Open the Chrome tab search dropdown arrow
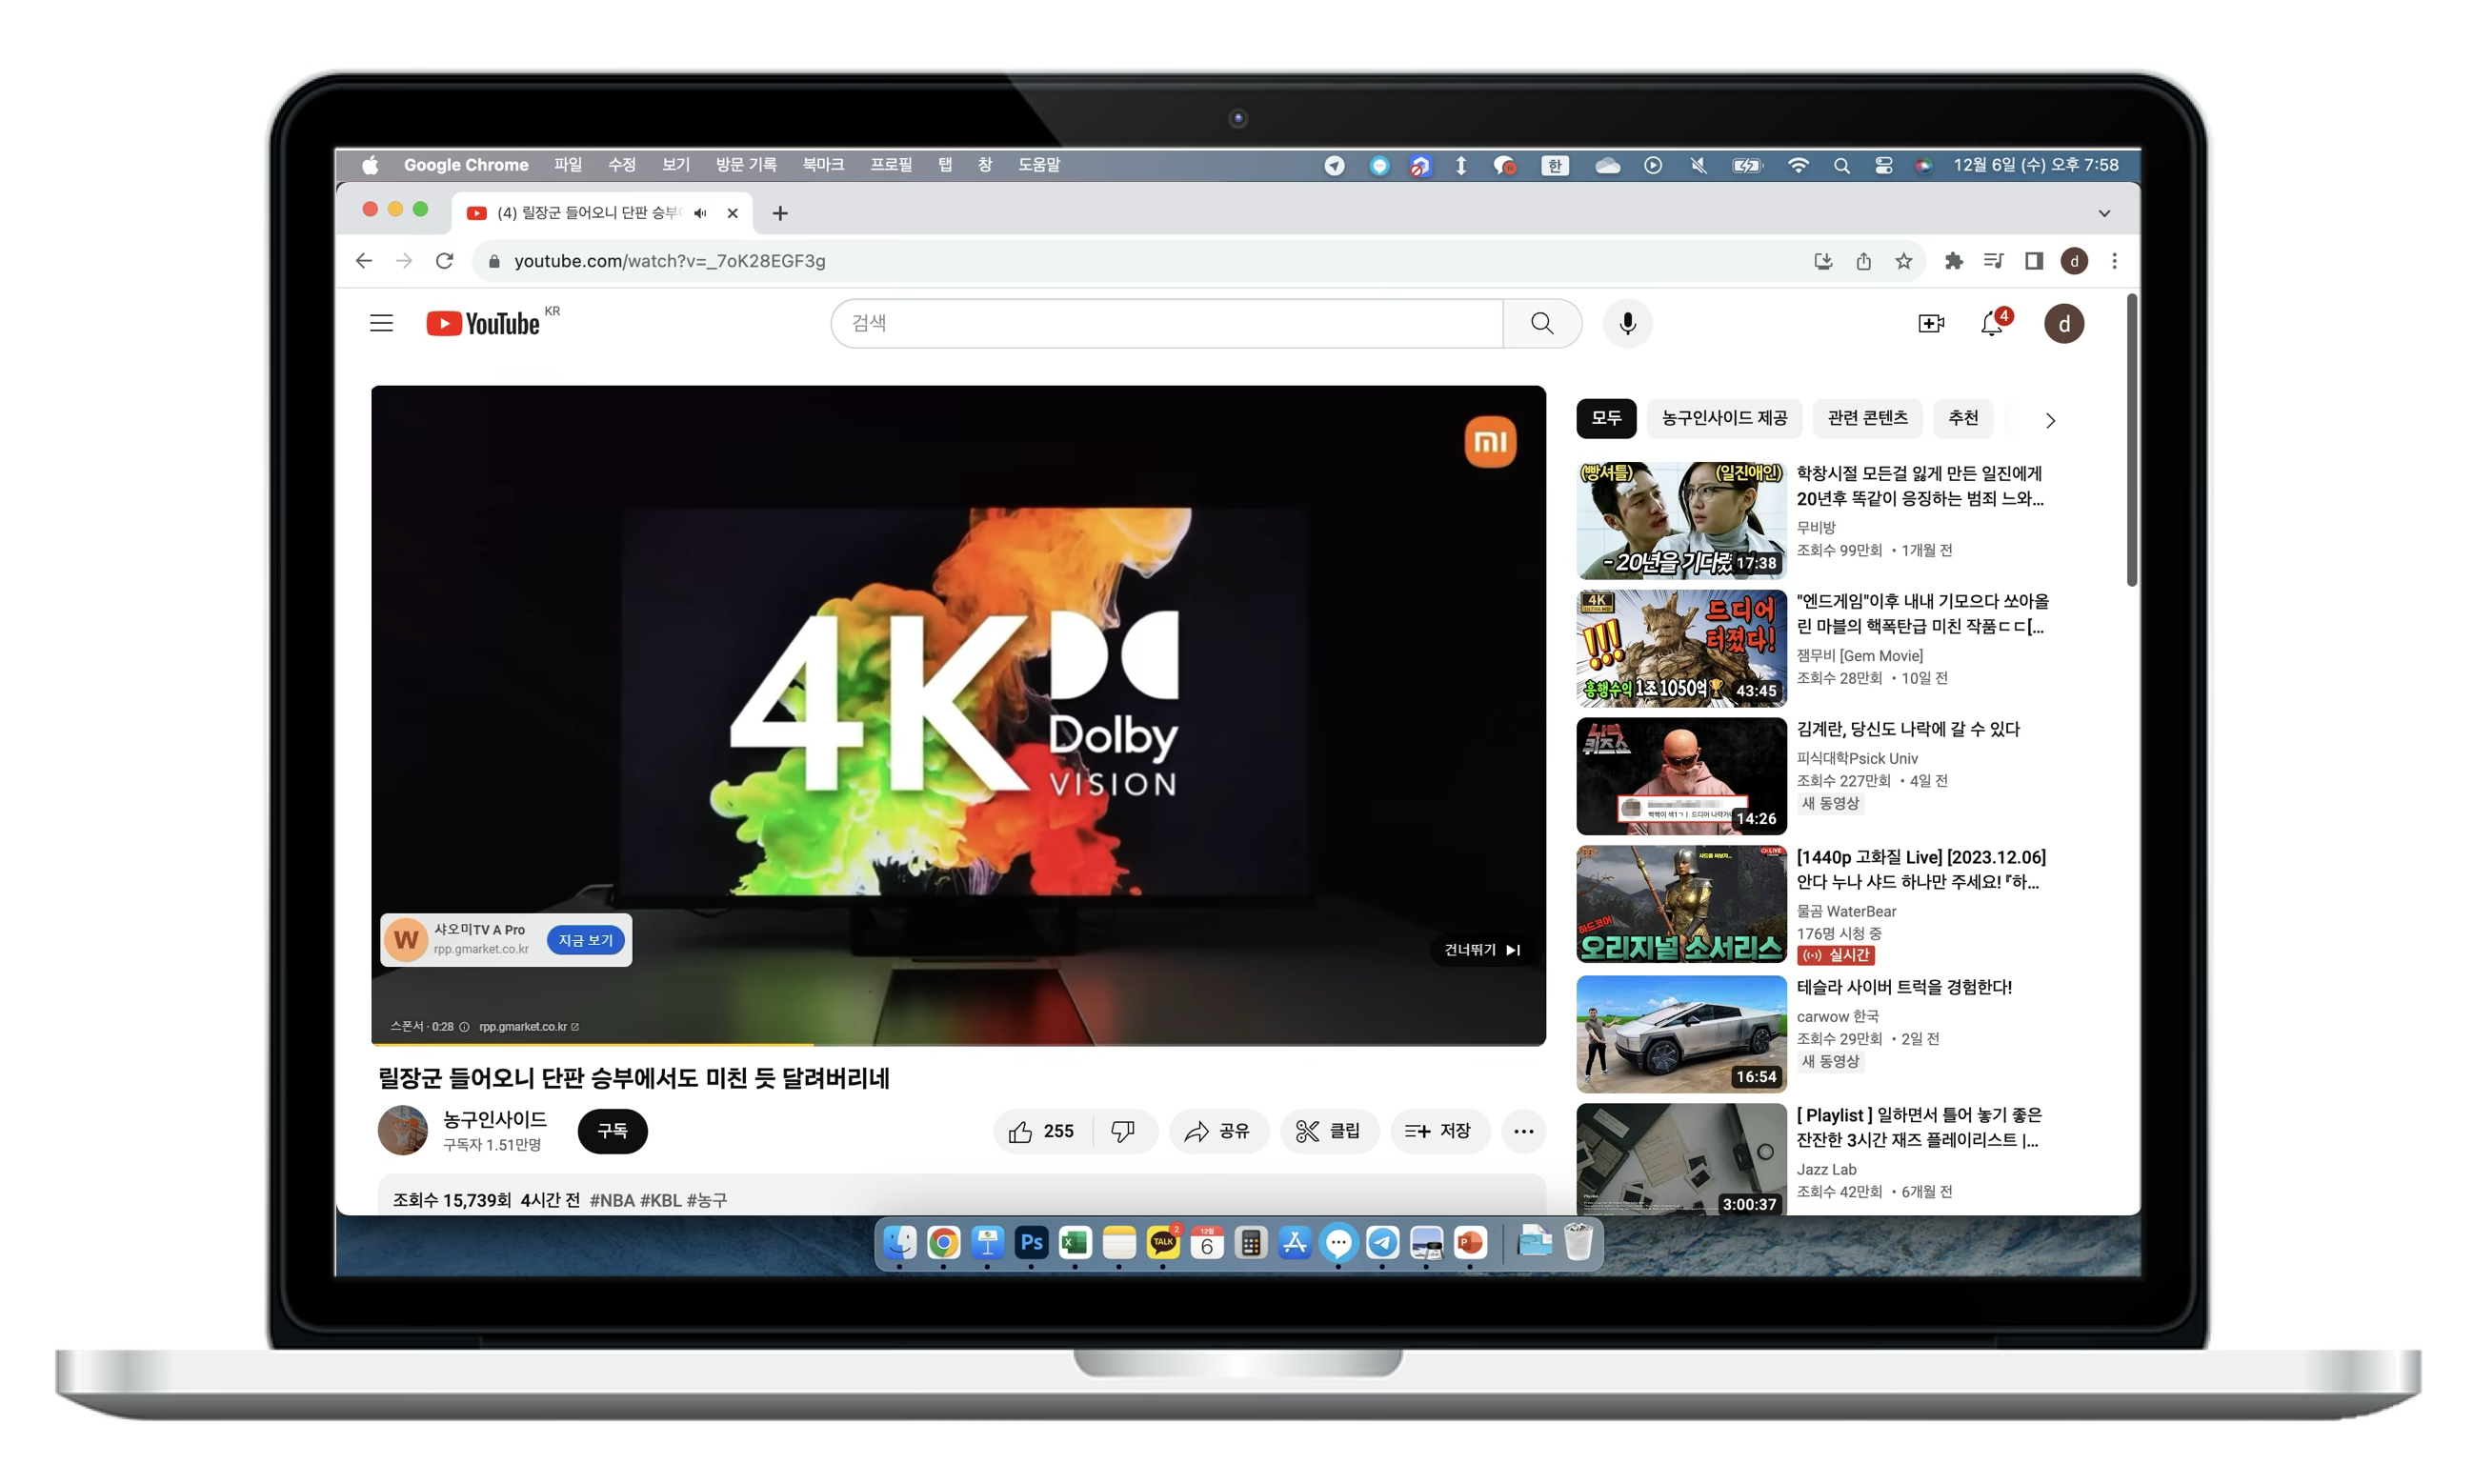Viewport: 2473px width, 1484px height. point(2104,213)
